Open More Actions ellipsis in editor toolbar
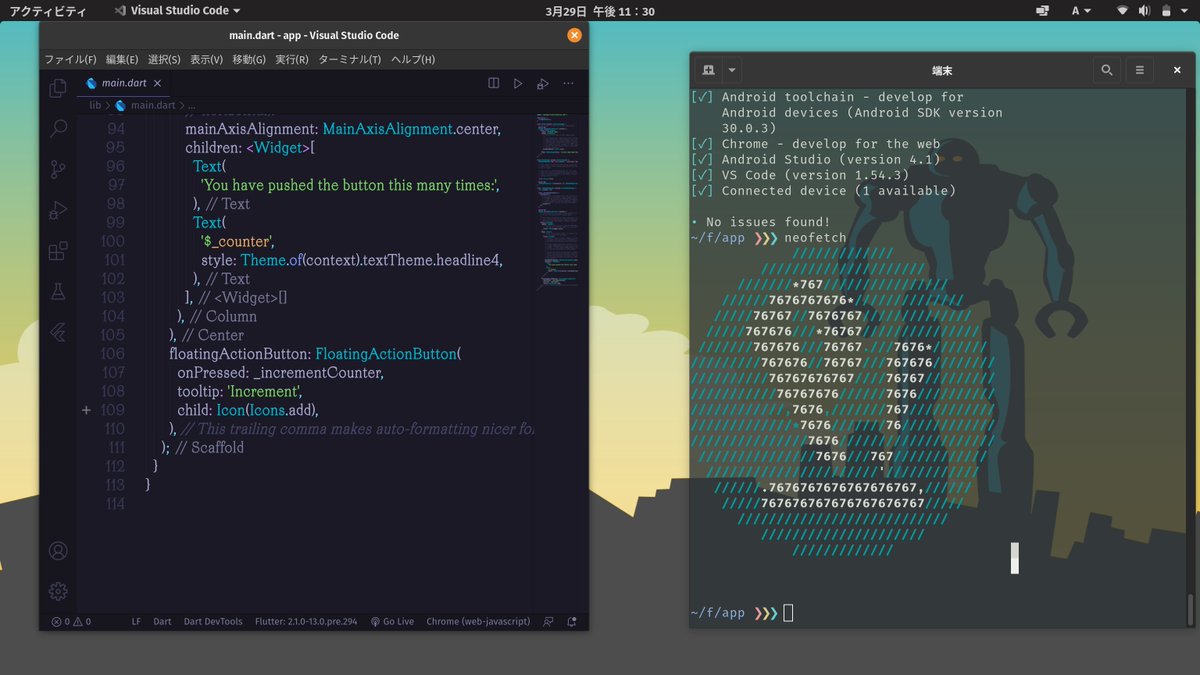 [568, 84]
